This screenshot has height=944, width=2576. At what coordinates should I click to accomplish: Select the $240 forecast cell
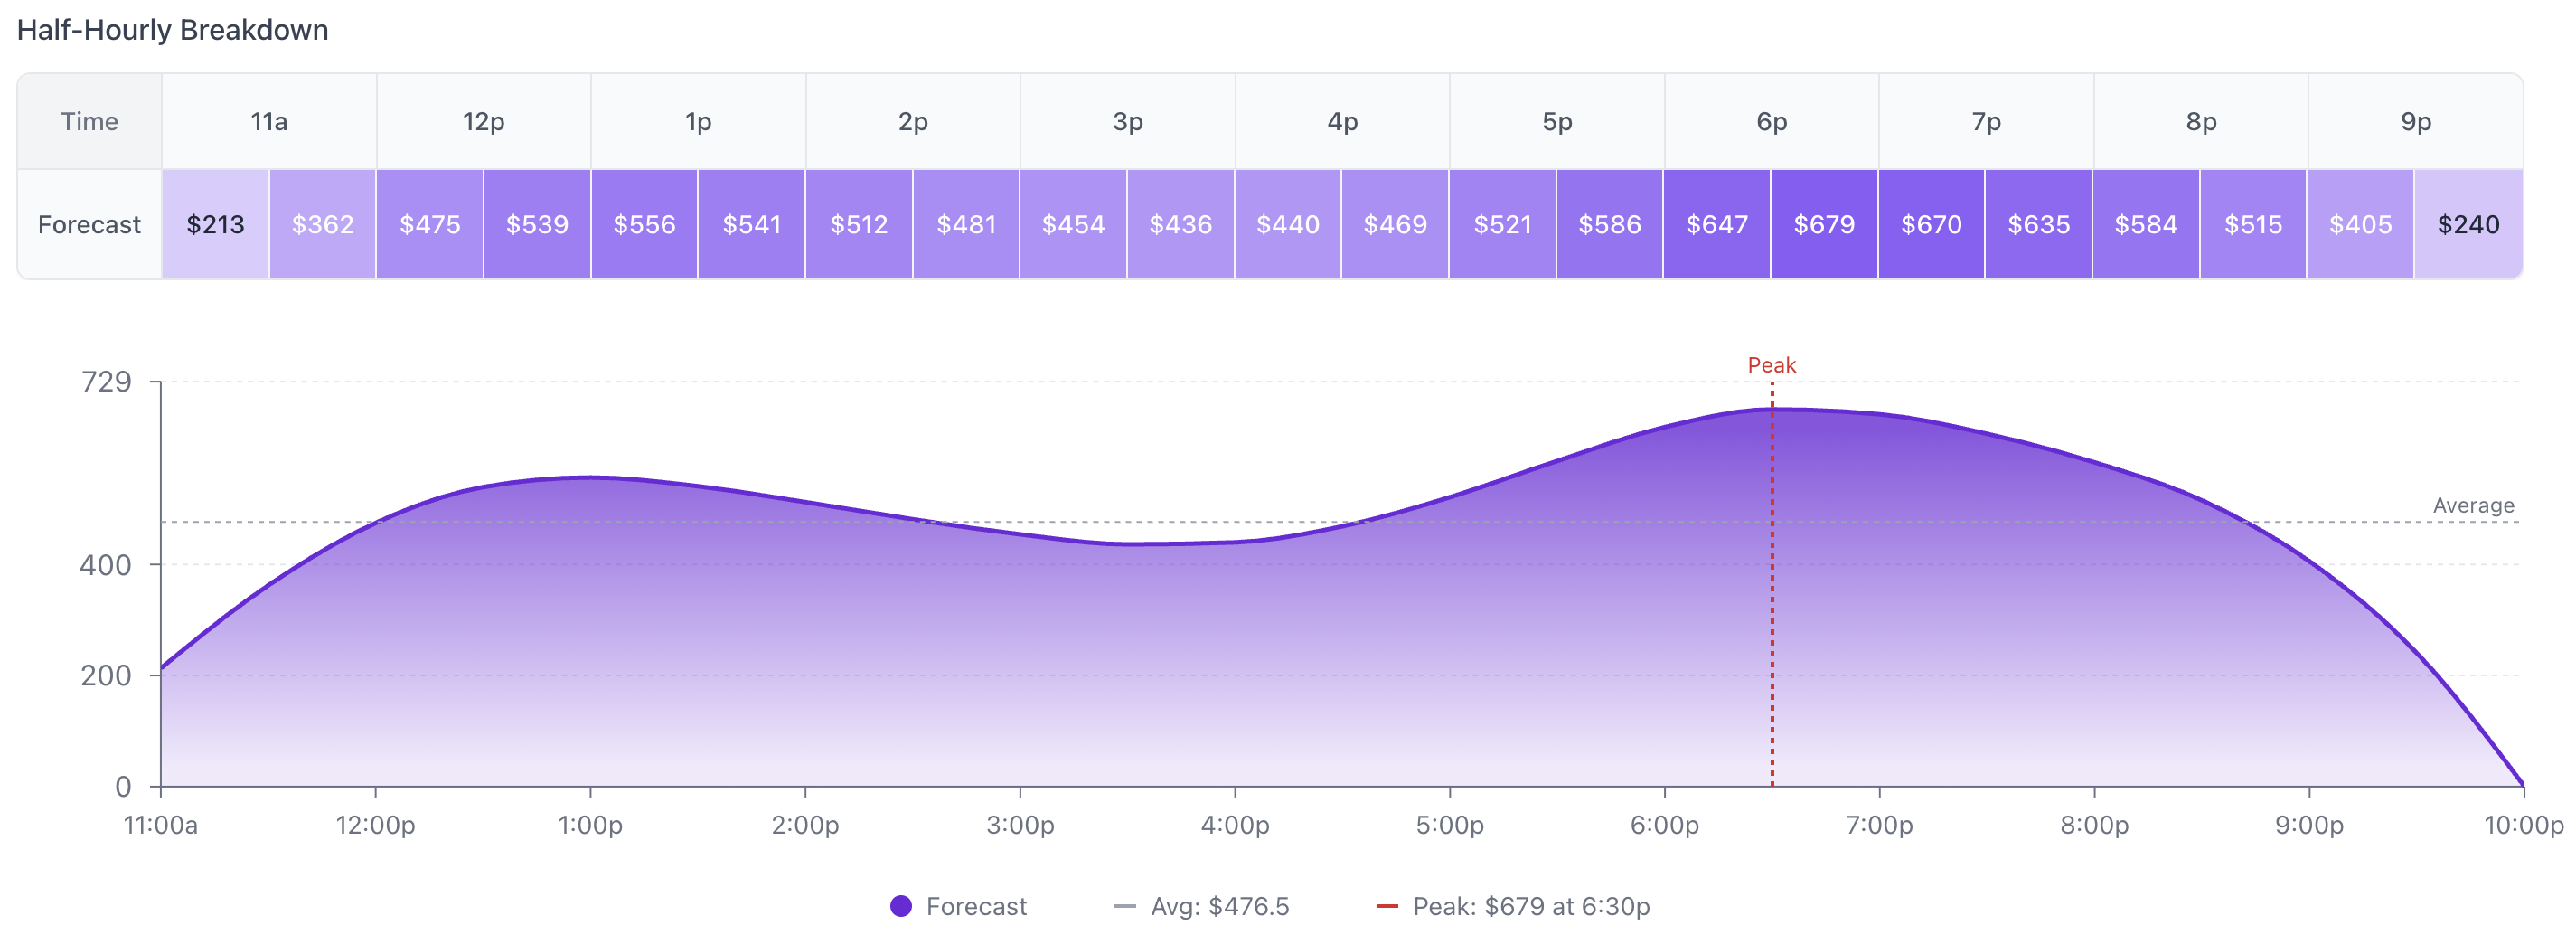[2468, 224]
